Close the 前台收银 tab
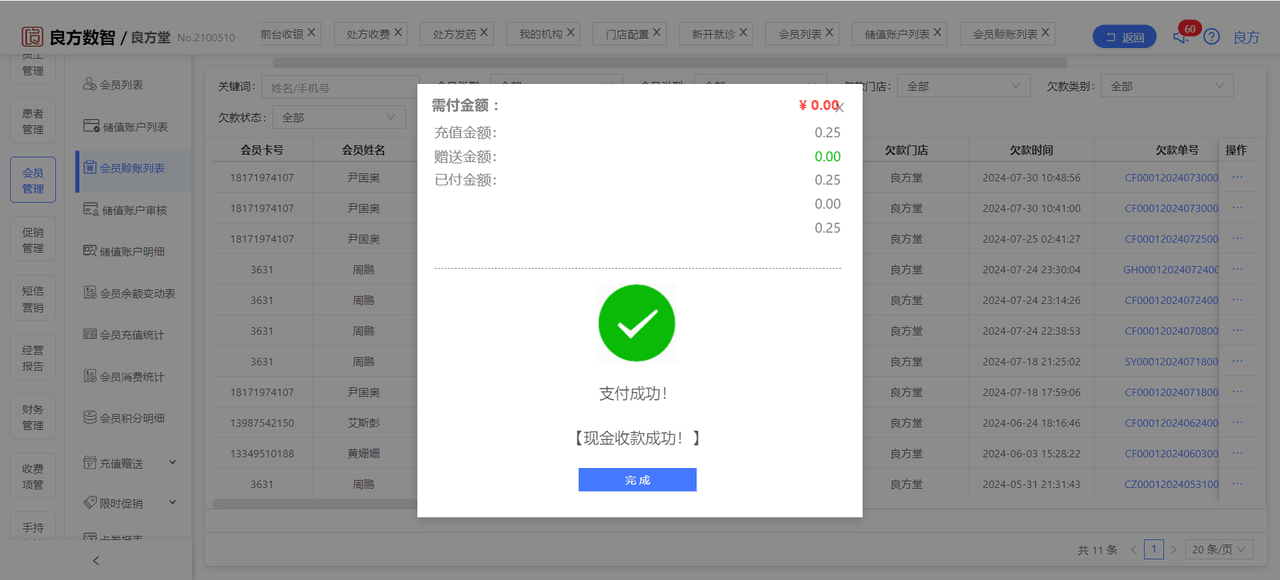 [311, 33]
